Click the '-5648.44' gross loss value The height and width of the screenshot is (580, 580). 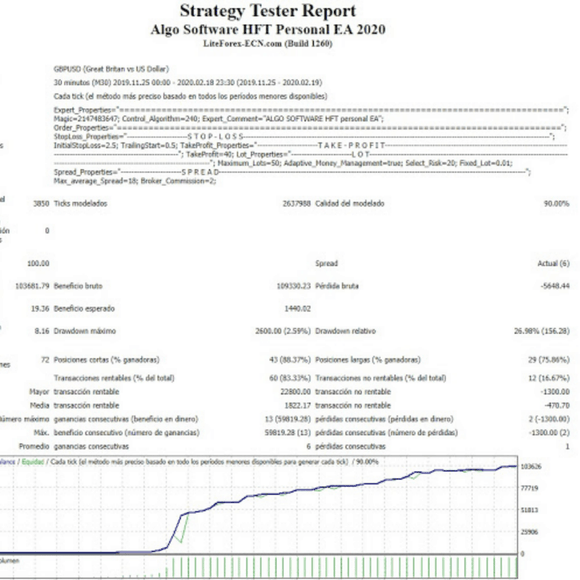pos(555,286)
